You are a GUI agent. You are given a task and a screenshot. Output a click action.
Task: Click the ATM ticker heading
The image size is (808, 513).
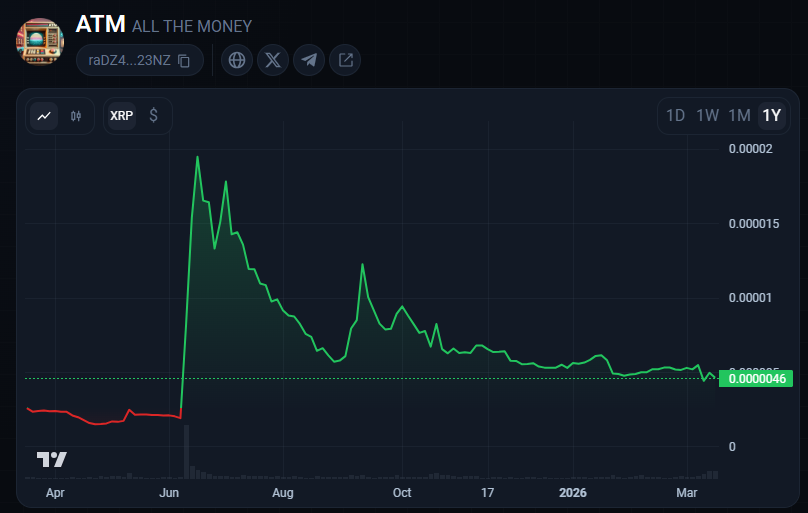point(100,24)
